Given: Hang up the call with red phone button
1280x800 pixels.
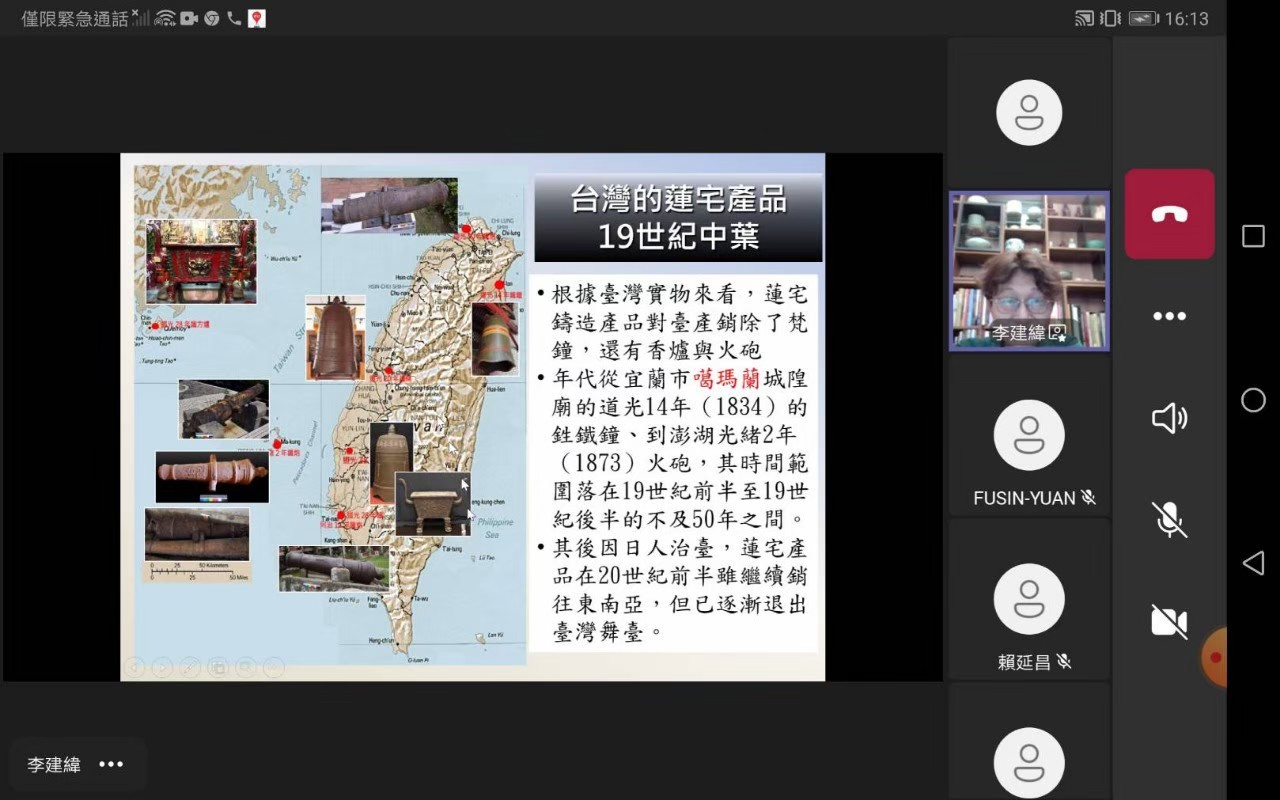Looking at the screenshot, I should coord(1169,214).
